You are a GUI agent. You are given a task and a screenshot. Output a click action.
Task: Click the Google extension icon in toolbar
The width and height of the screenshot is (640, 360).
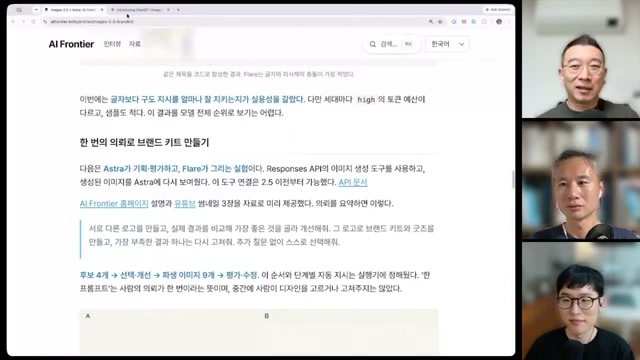pyautogui.click(x=454, y=21)
